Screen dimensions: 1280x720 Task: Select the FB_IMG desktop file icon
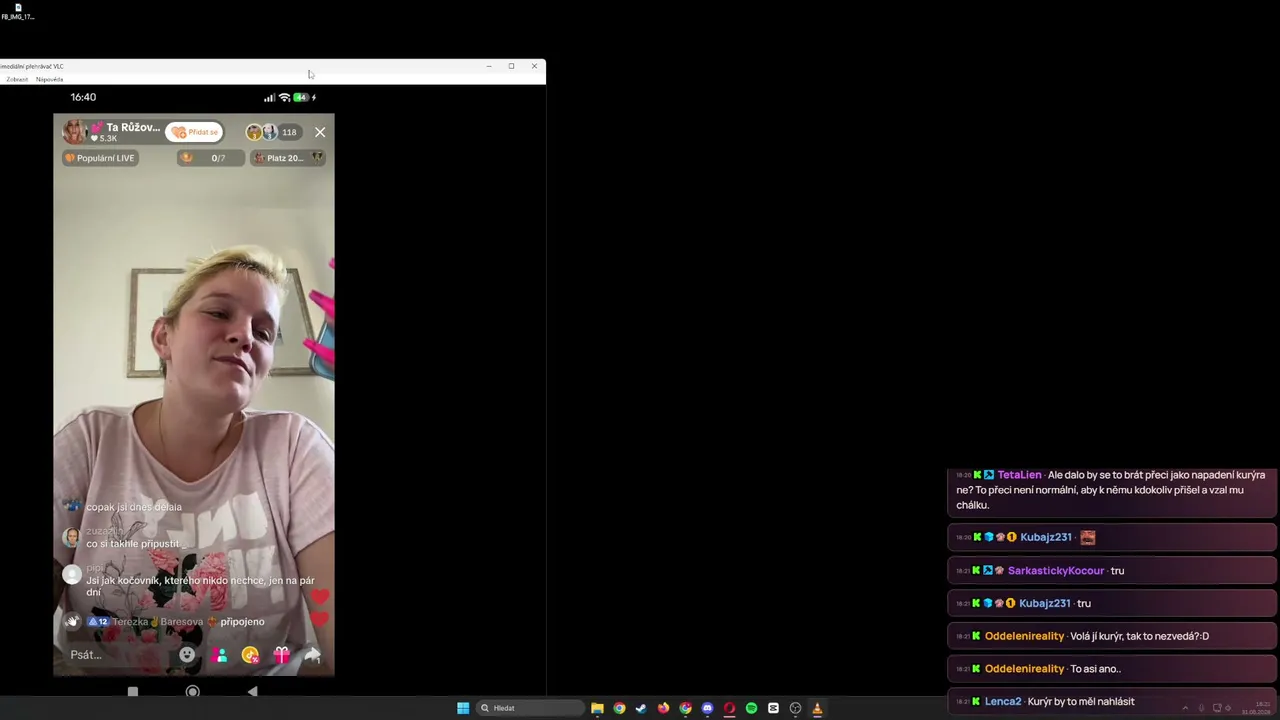pyautogui.click(x=18, y=12)
